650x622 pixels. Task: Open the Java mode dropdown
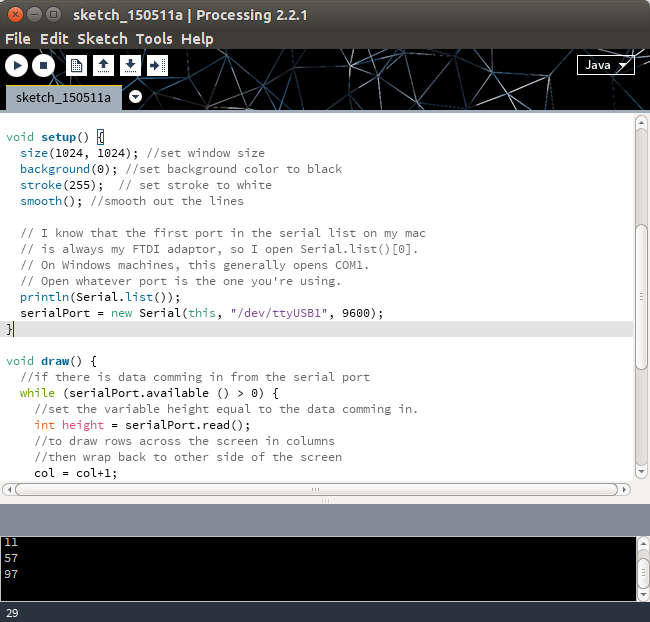point(605,65)
